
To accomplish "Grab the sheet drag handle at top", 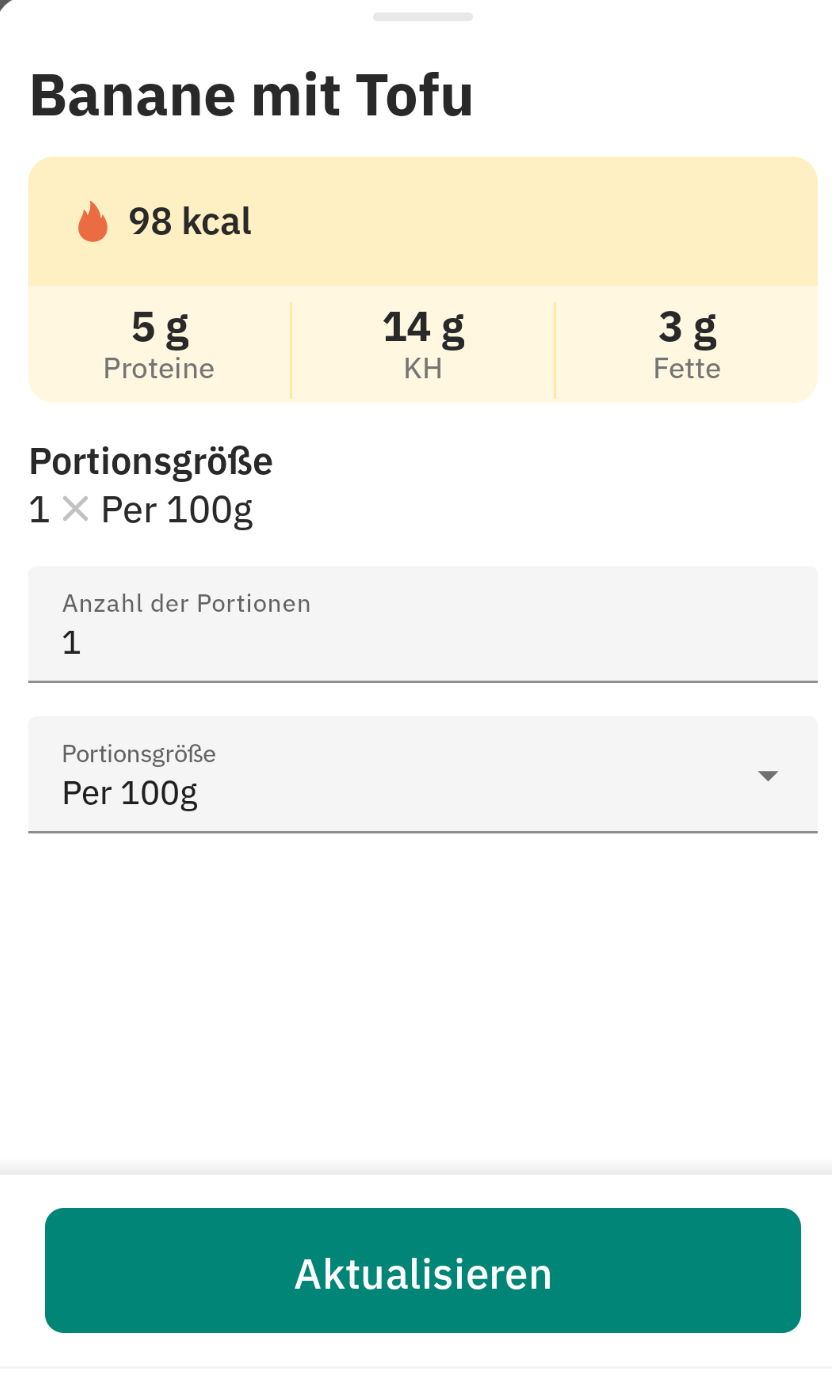I will point(423,17).
